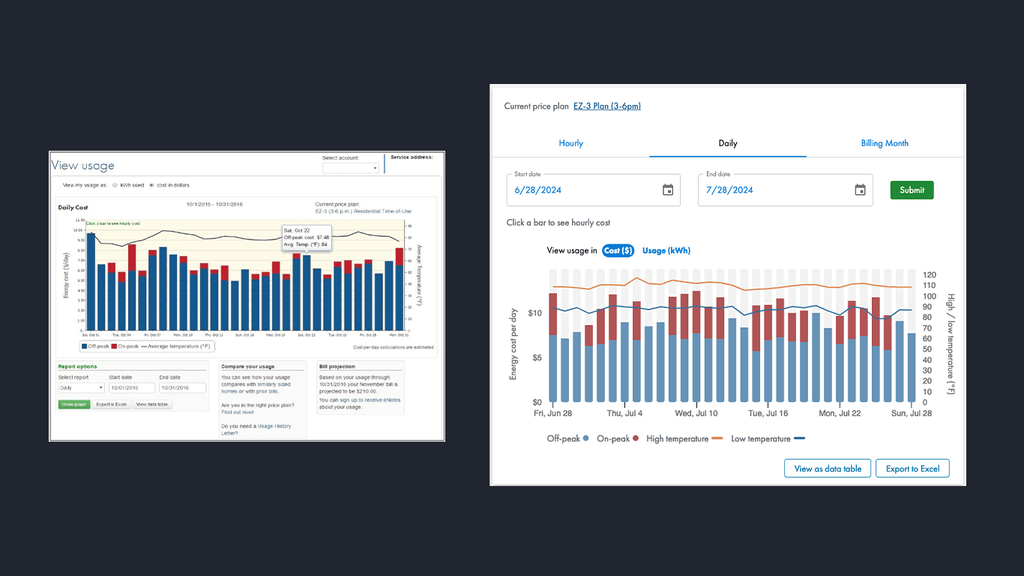Click the Sun, Jul 28 bar in new chart

click(x=911, y=368)
